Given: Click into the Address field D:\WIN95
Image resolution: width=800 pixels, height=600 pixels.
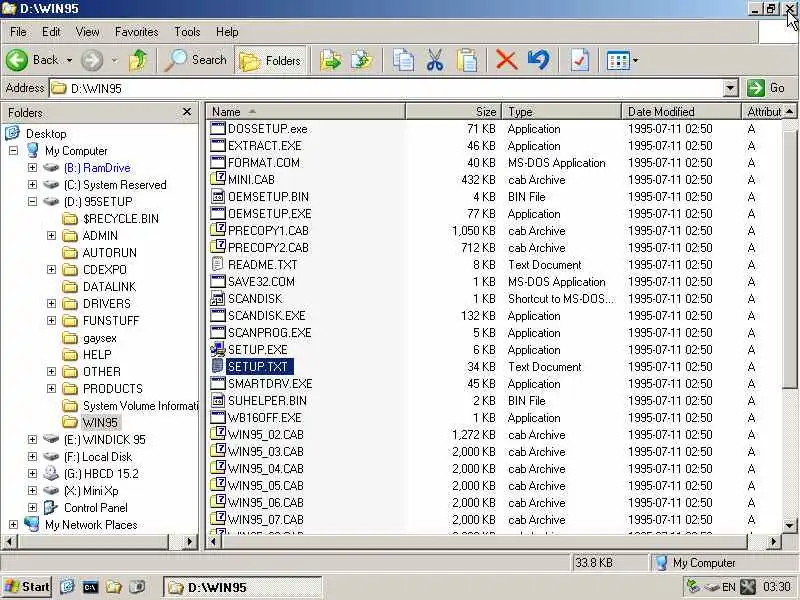Looking at the screenshot, I should pyautogui.click(x=388, y=88).
